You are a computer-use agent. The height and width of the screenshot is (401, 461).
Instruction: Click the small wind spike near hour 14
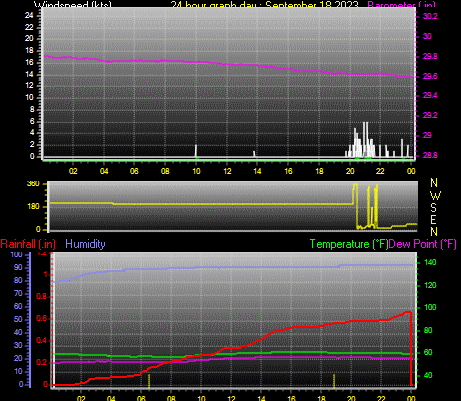(x=254, y=154)
